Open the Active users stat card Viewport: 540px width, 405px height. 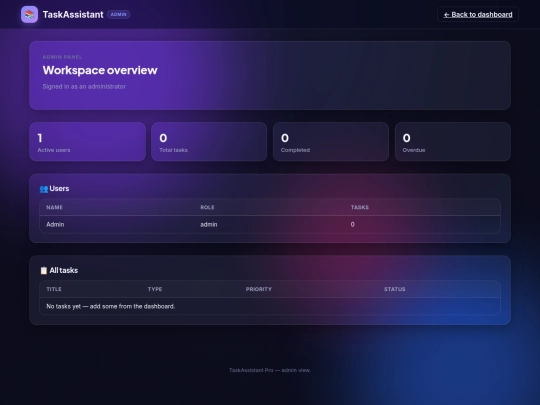pos(87,142)
